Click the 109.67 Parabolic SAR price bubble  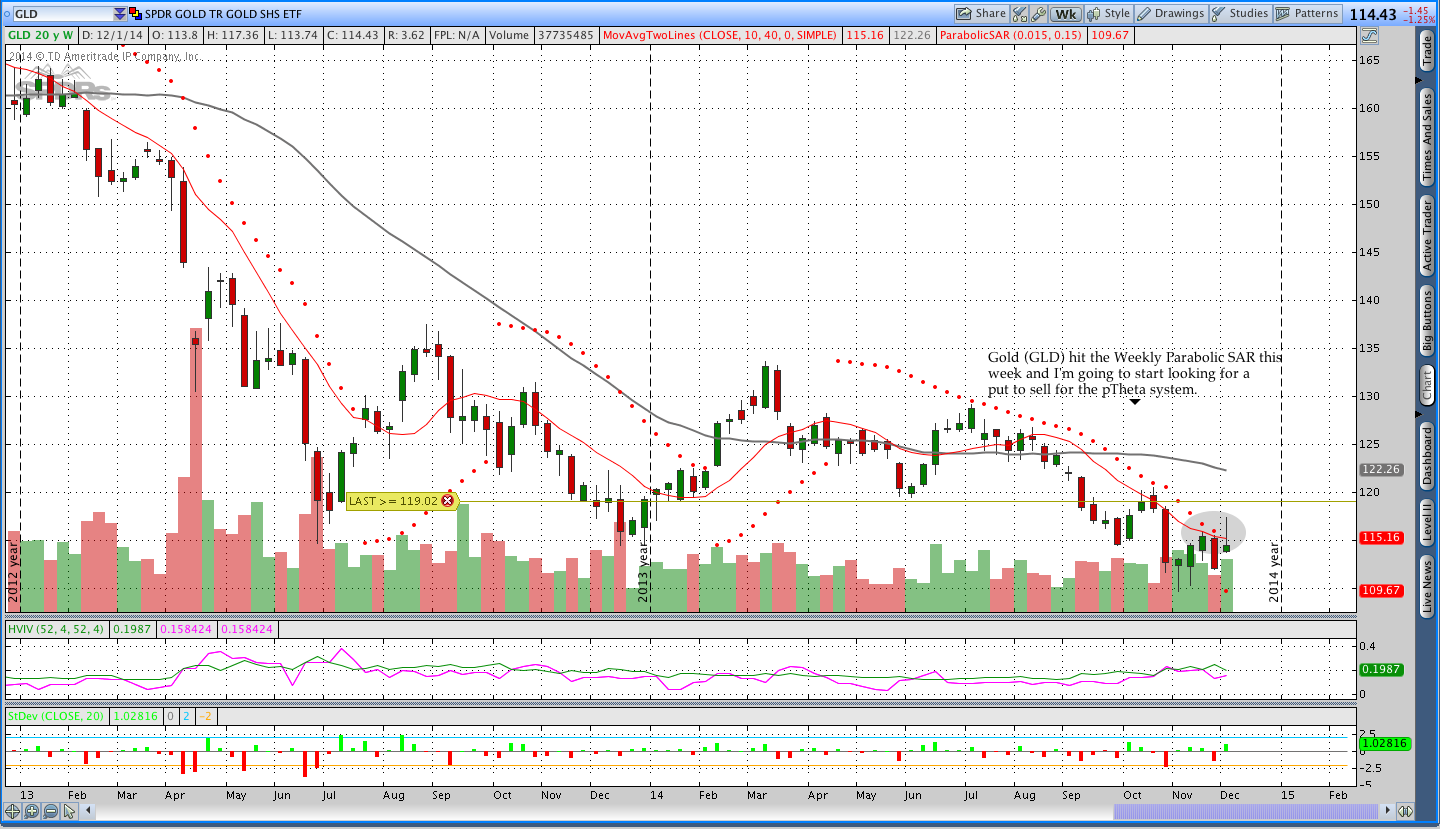click(1380, 590)
